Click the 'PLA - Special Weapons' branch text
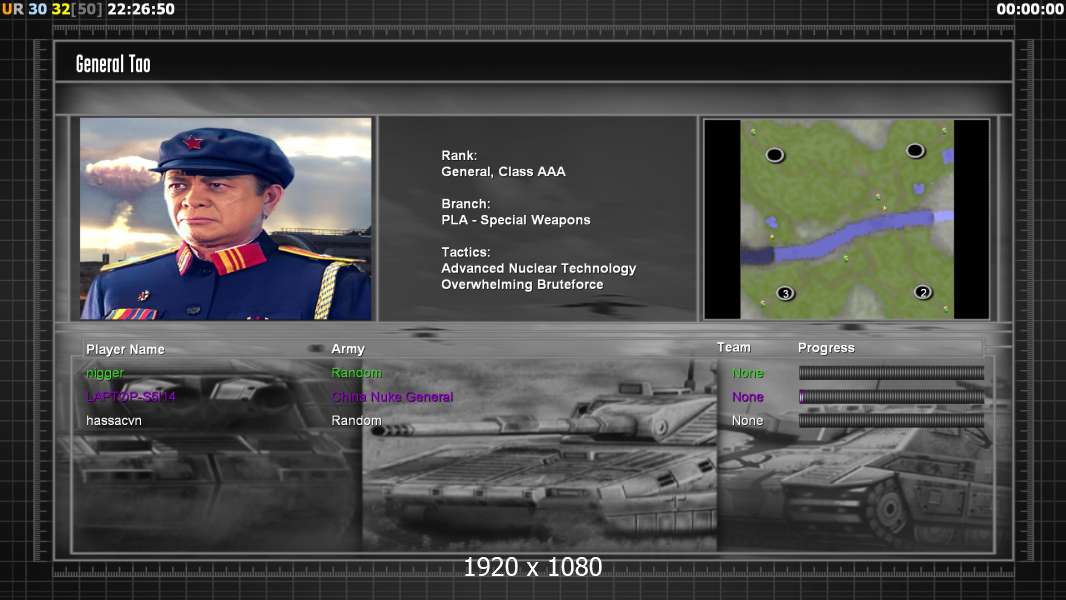Screen dimensions: 1066x600 coord(515,220)
